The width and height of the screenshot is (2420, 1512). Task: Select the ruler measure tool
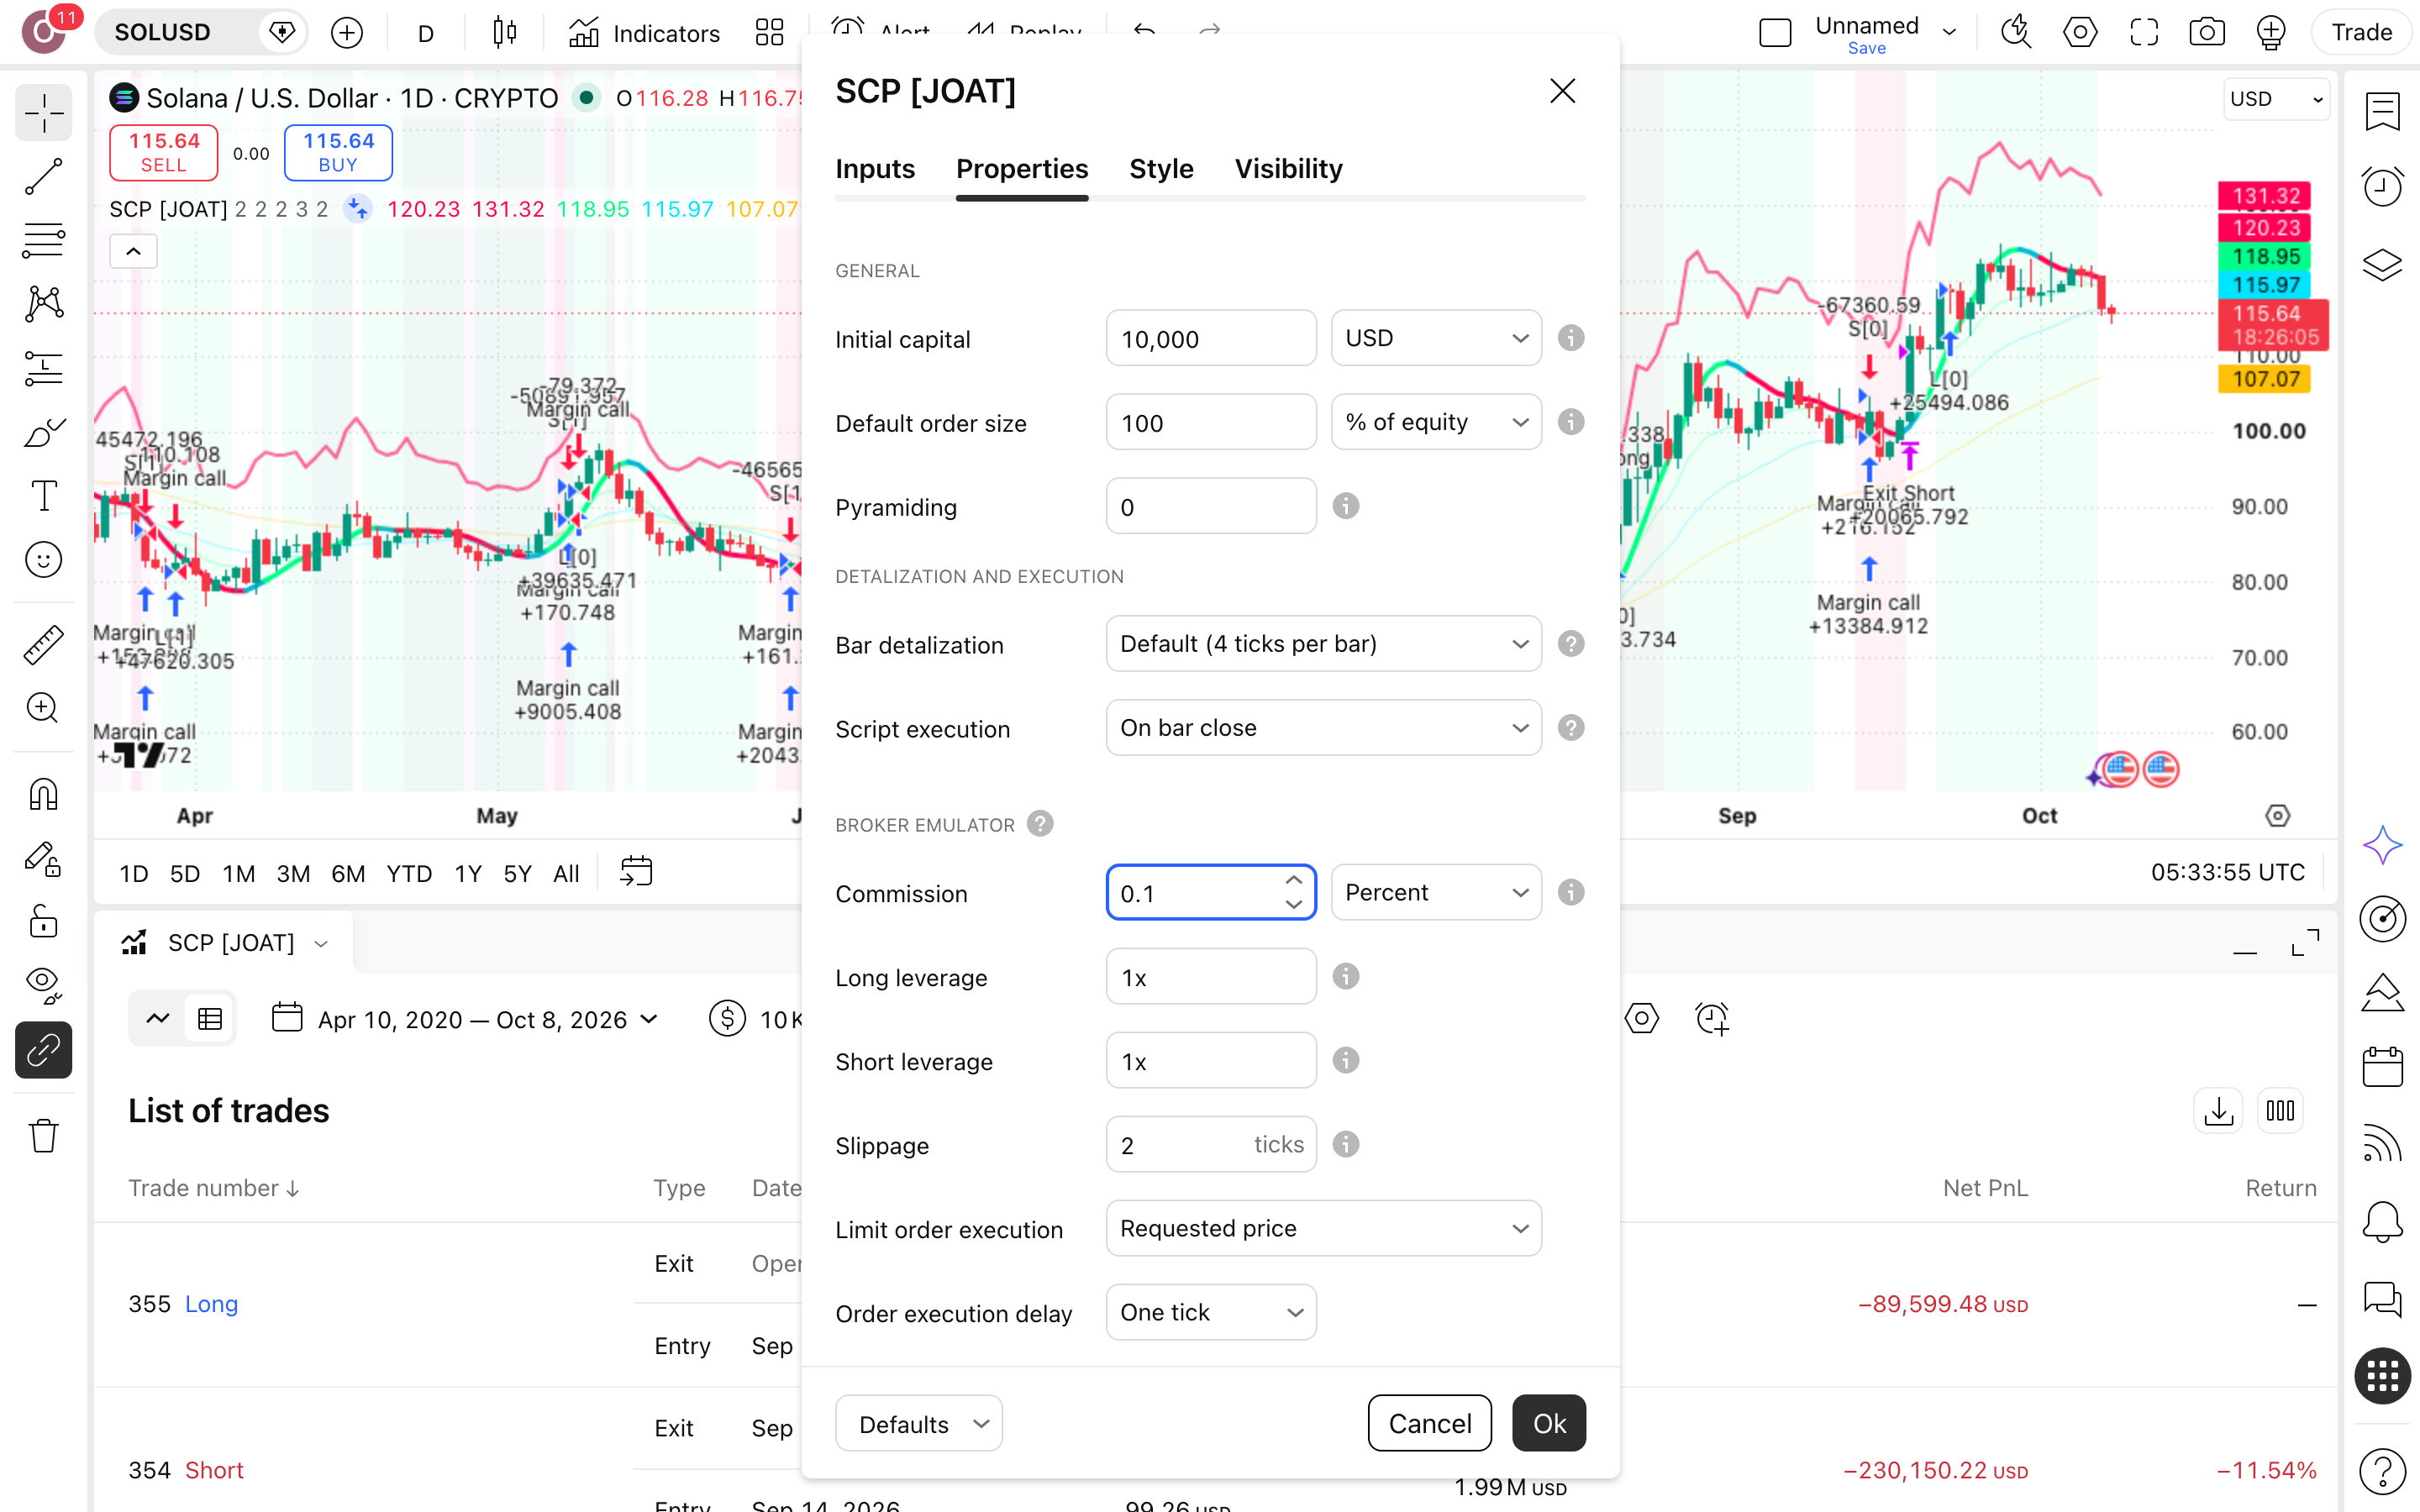point(43,644)
